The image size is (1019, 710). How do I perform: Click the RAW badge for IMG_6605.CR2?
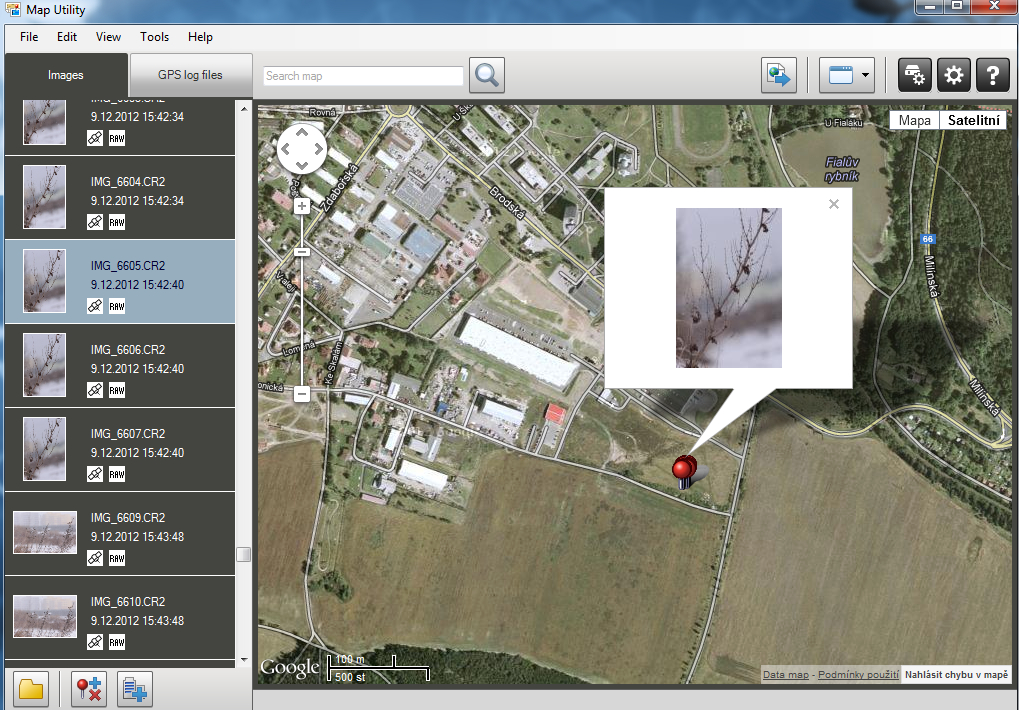(117, 306)
